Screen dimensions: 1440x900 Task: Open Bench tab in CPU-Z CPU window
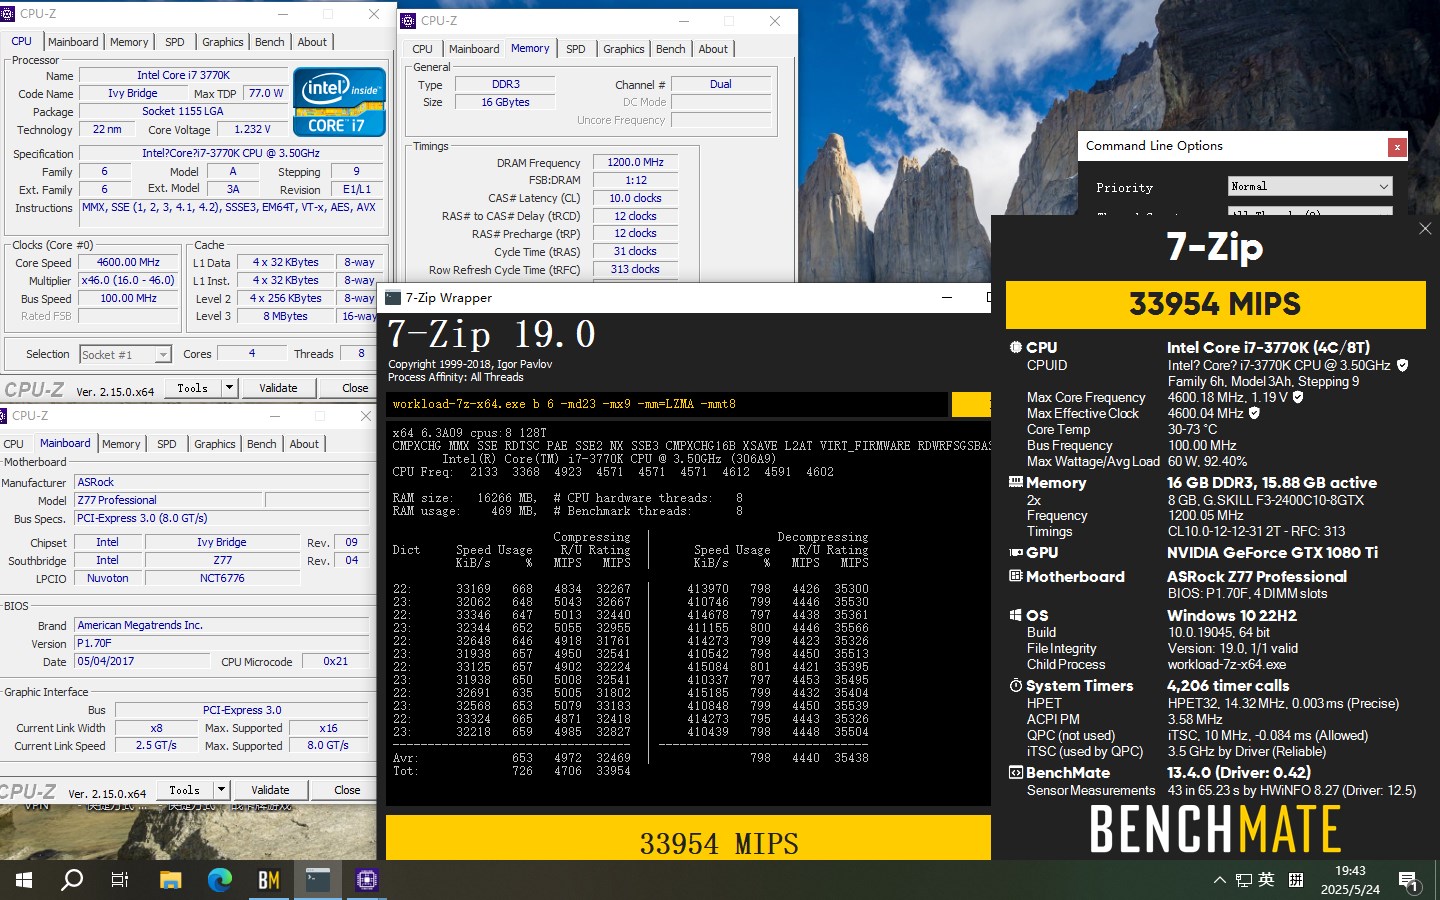coord(269,42)
